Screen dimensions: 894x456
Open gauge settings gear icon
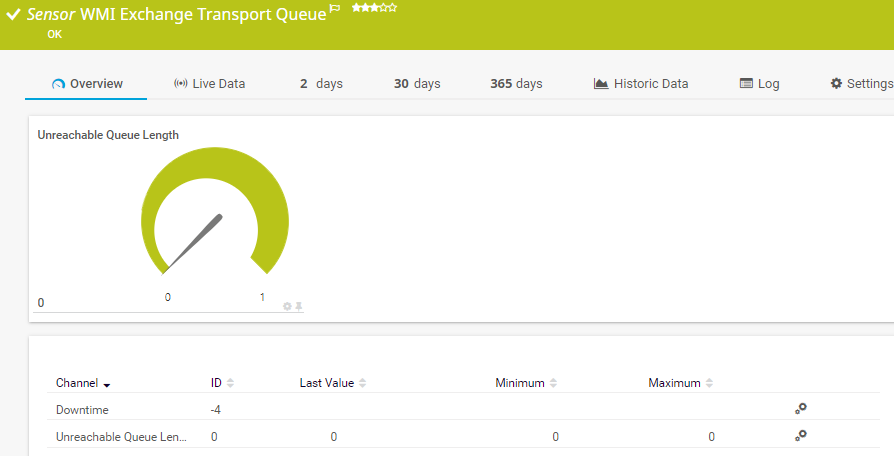(287, 306)
